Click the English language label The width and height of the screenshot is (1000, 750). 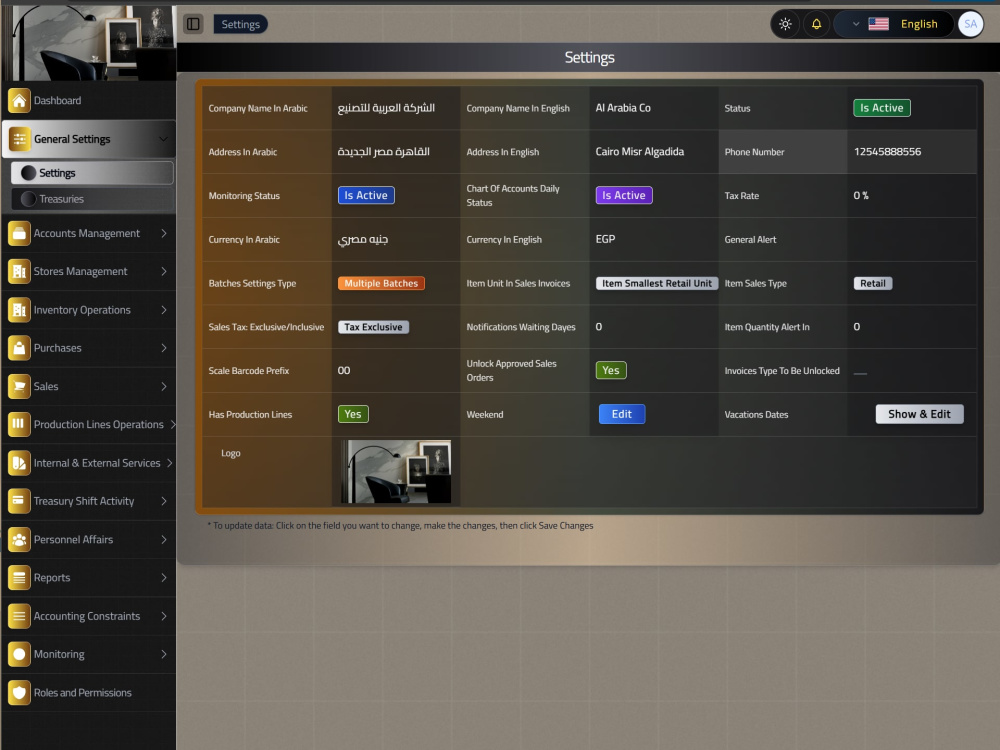coord(919,24)
